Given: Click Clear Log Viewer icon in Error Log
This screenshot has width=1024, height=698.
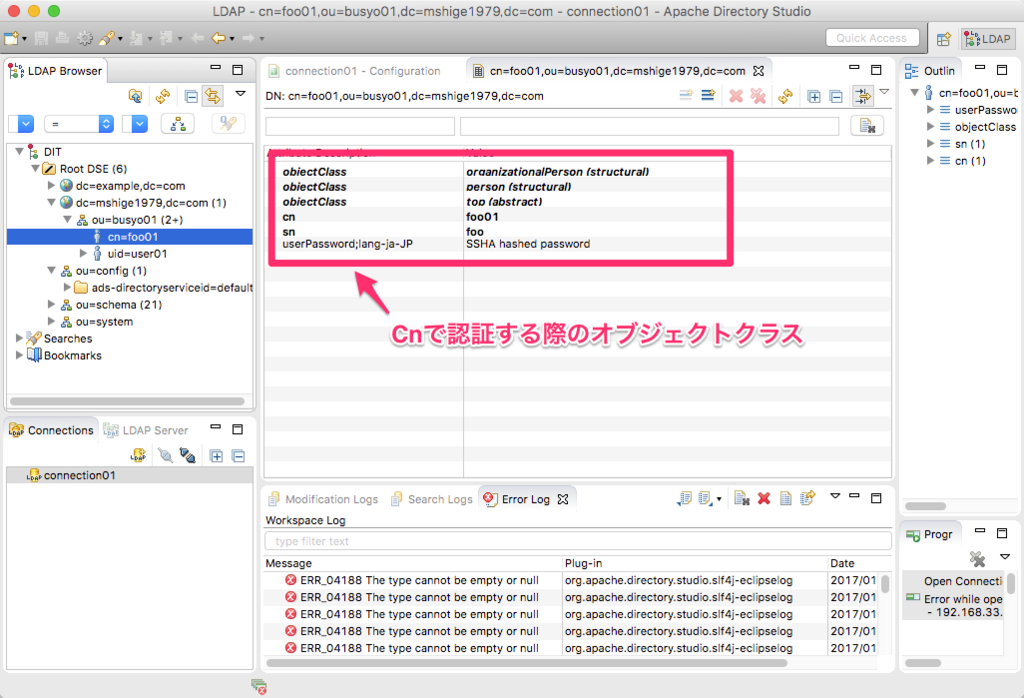Looking at the screenshot, I should pyautogui.click(x=741, y=499).
